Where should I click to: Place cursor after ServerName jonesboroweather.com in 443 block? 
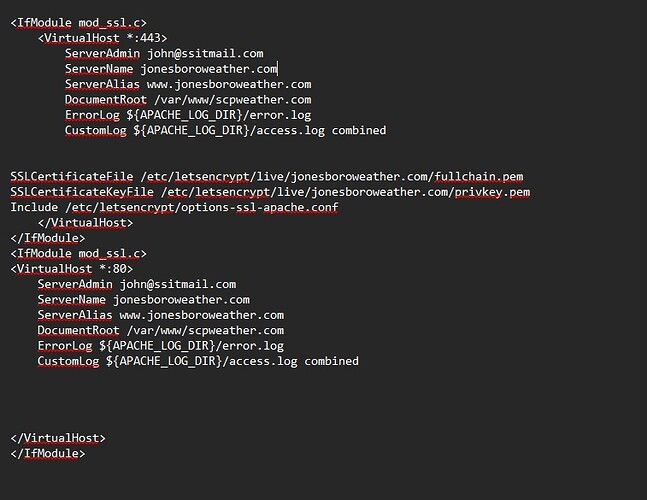coord(278,69)
